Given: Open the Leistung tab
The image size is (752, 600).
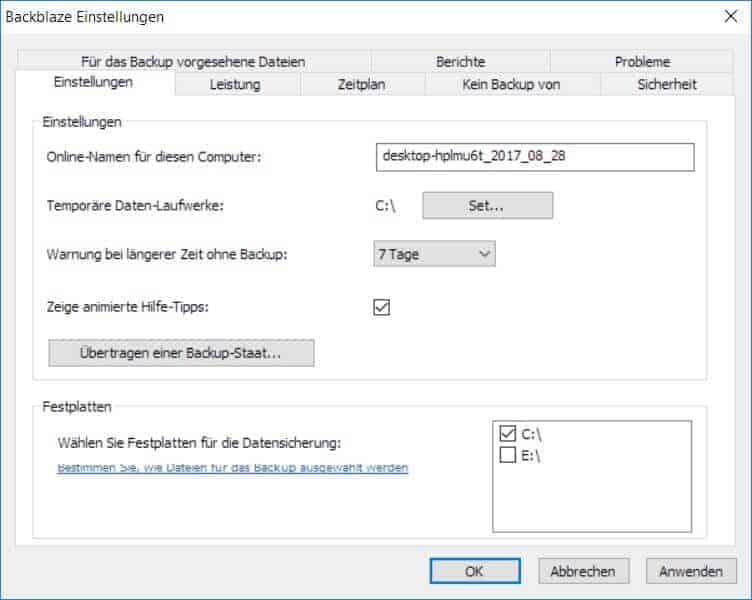Looking at the screenshot, I should click(237, 84).
